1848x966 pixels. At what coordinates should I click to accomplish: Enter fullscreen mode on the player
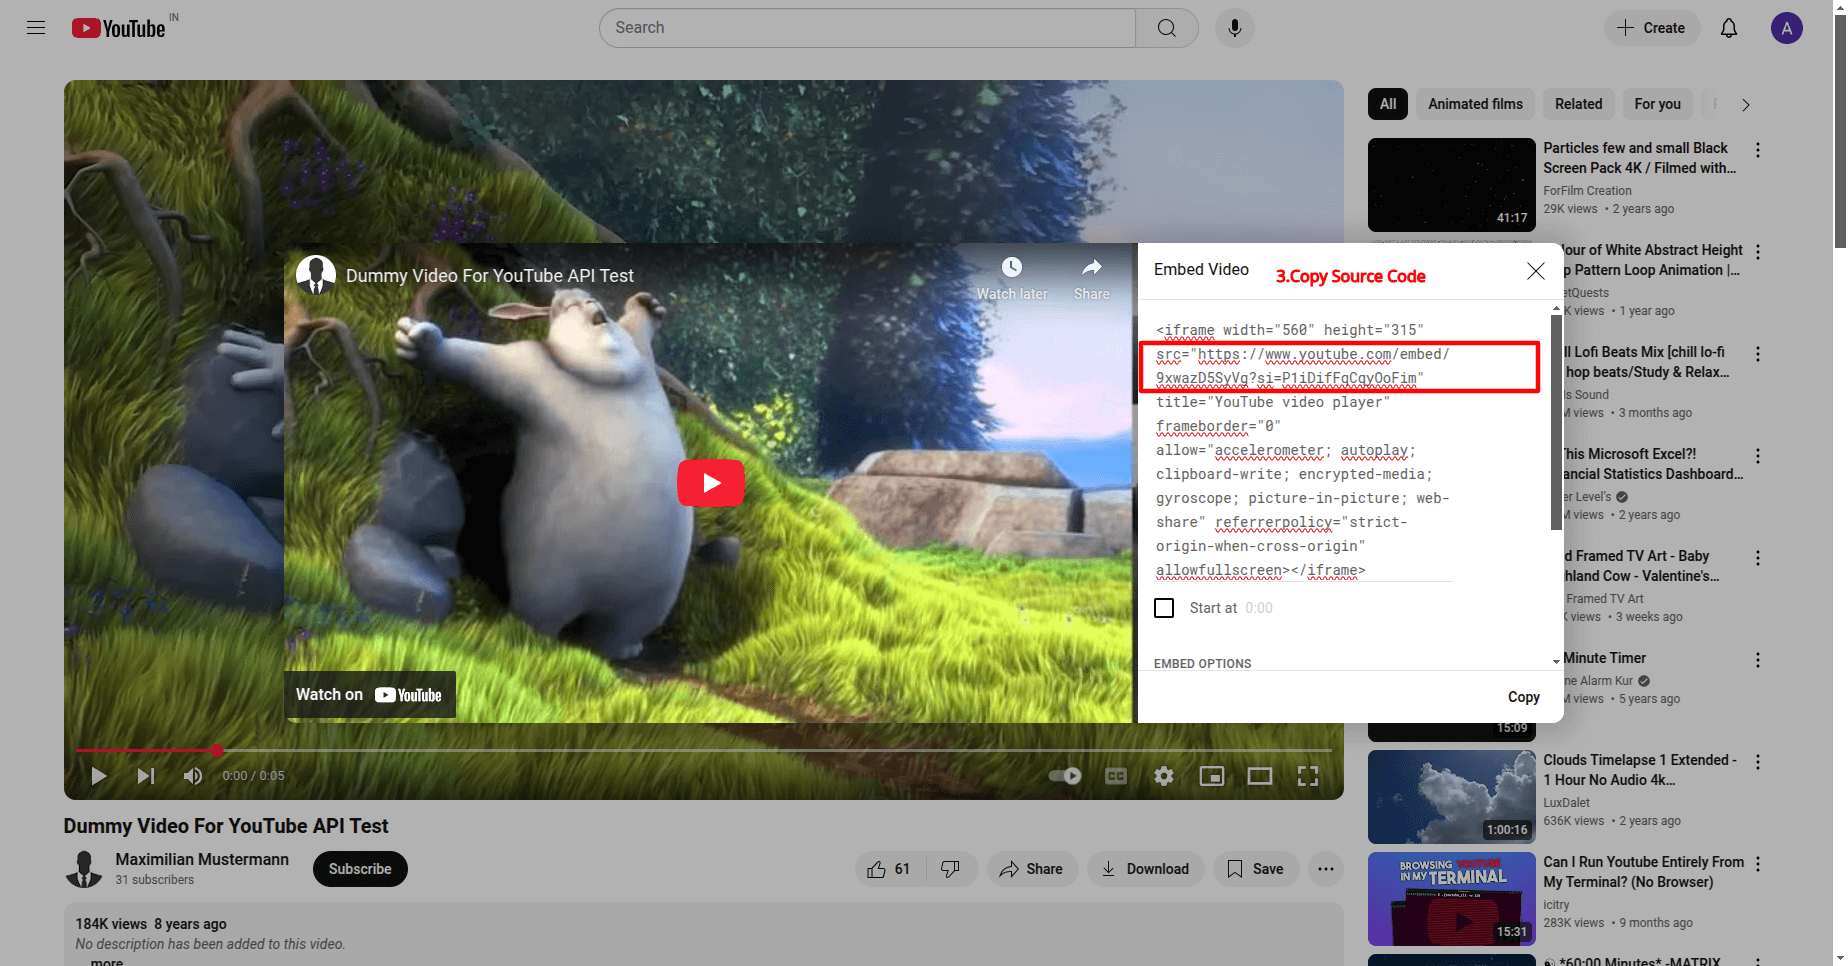(1307, 776)
